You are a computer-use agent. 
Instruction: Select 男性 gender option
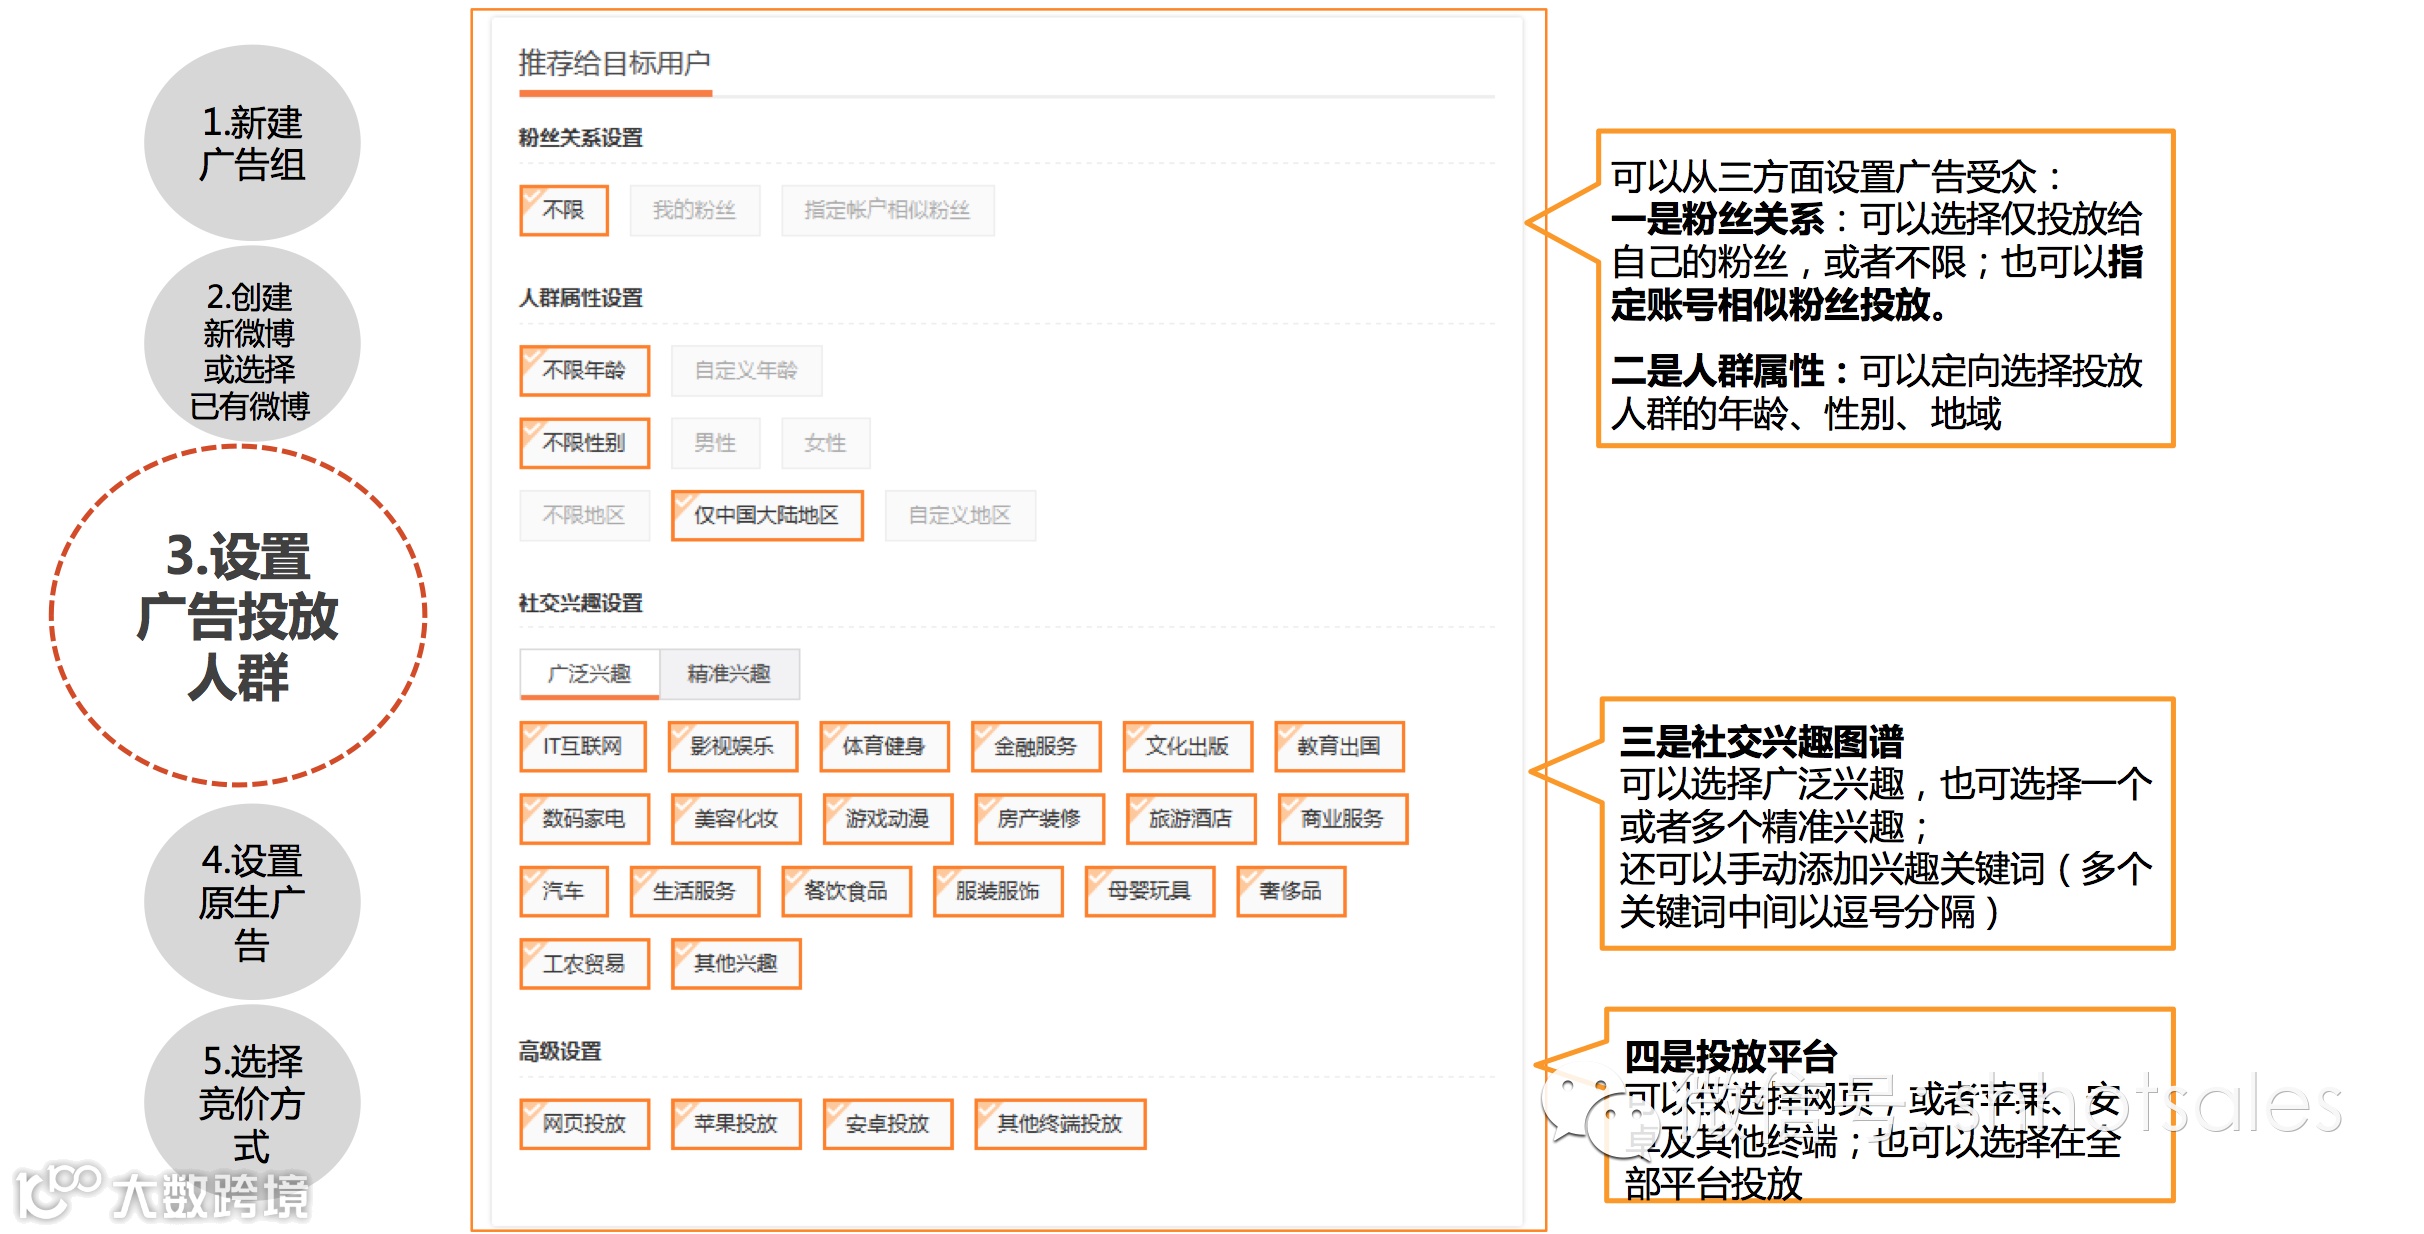coord(715,443)
